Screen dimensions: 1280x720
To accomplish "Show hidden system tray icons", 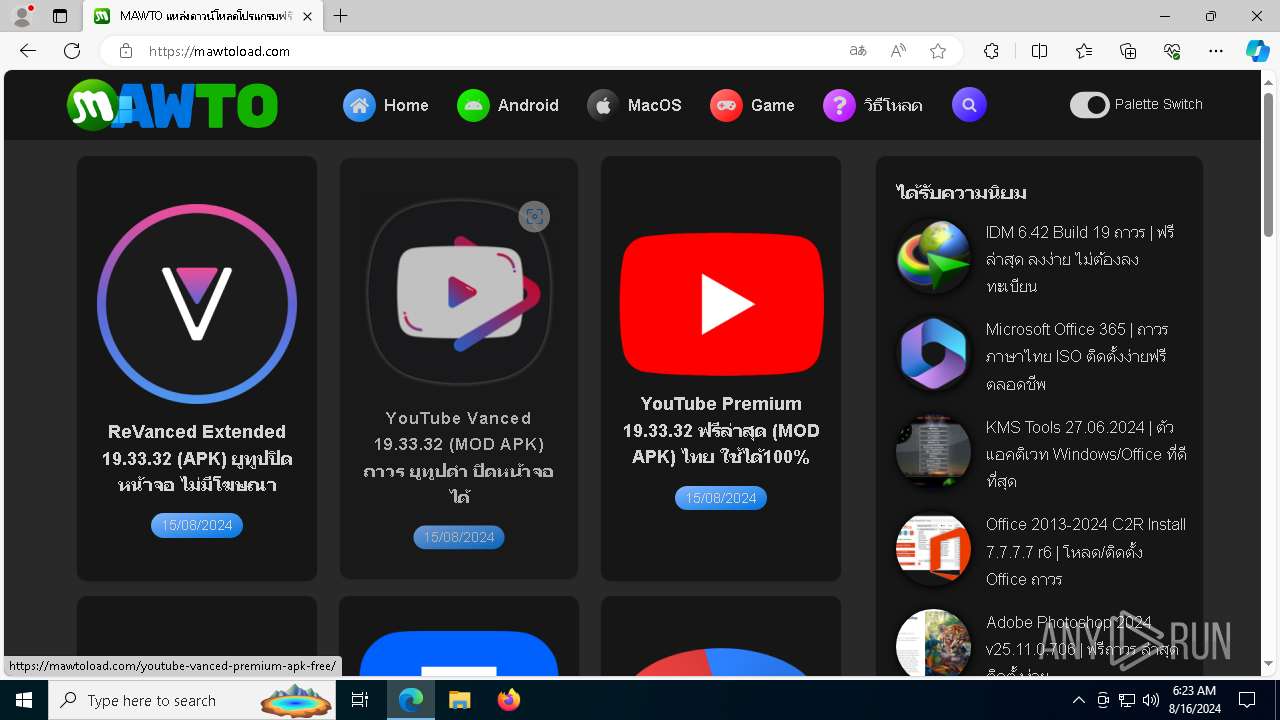I will 1078,700.
